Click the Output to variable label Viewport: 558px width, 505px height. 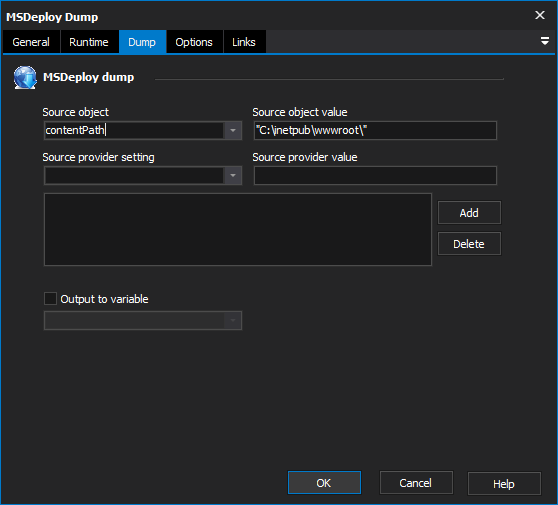pos(104,299)
